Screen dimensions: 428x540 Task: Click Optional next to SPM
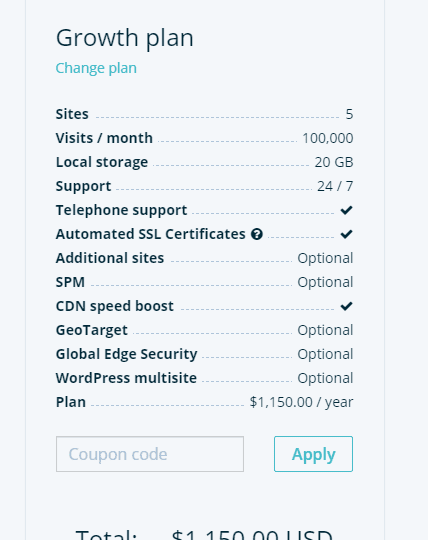click(x=325, y=282)
